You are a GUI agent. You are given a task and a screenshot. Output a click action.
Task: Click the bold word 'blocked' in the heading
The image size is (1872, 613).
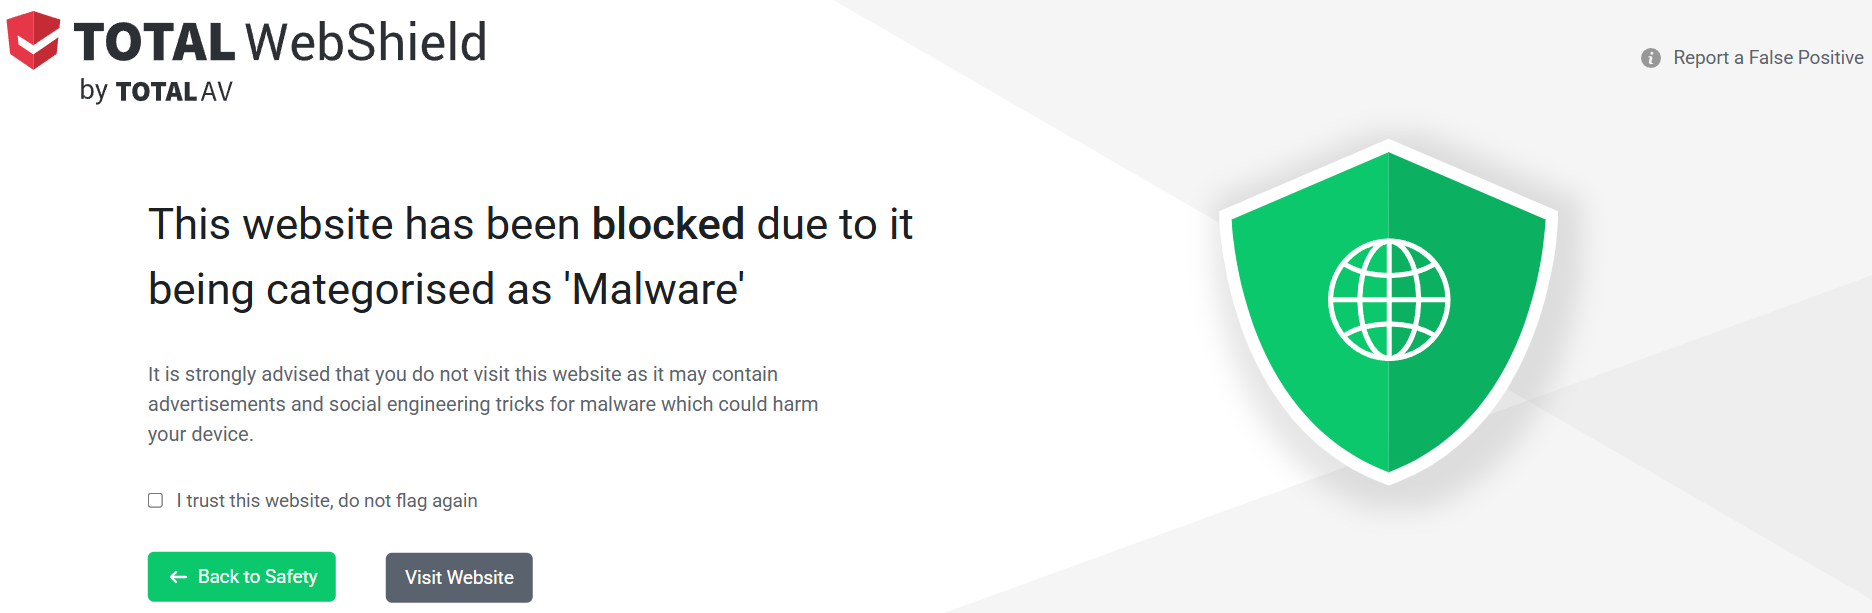click(x=668, y=224)
